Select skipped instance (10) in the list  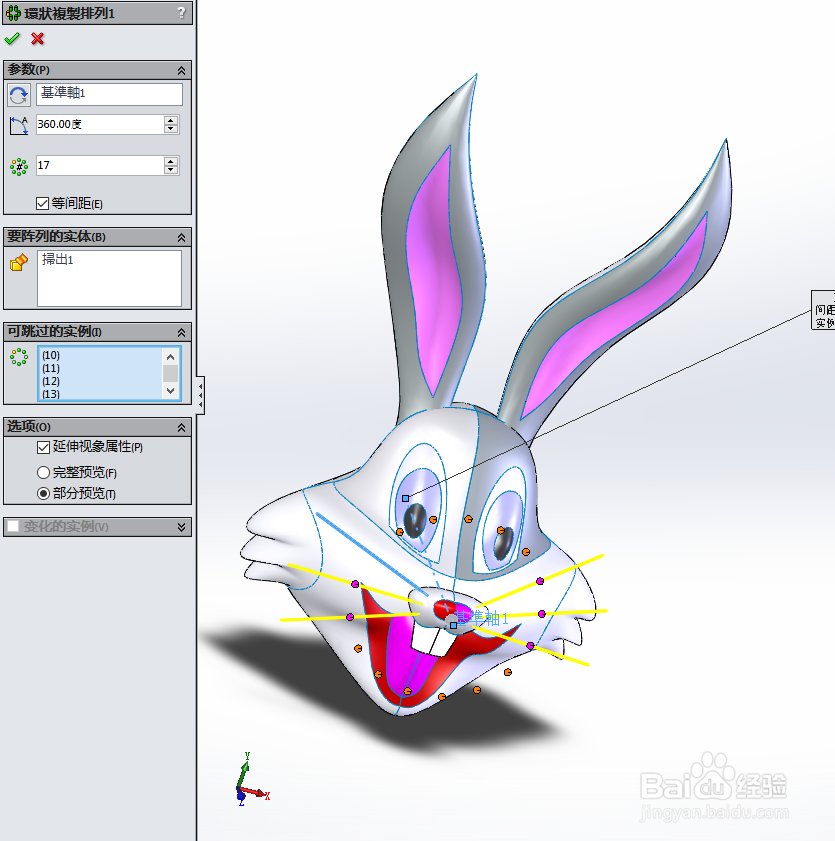(x=51, y=355)
